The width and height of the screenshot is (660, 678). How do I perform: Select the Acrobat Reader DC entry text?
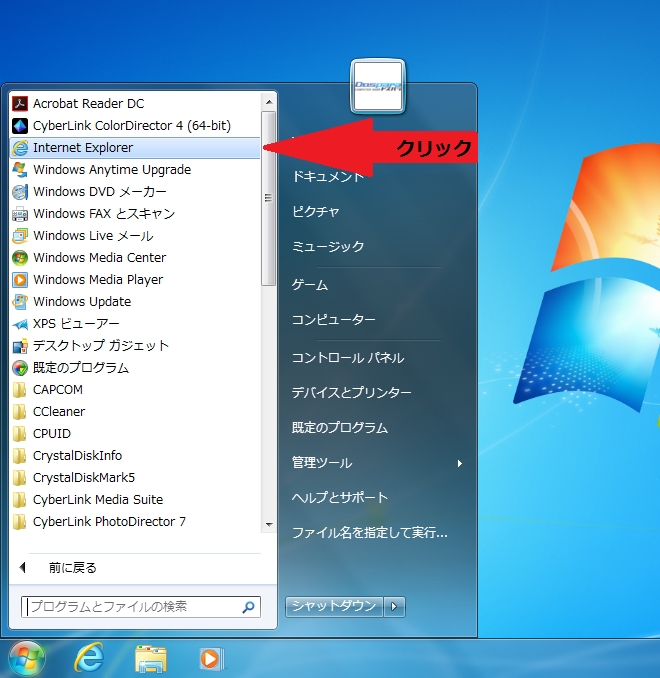(x=89, y=104)
